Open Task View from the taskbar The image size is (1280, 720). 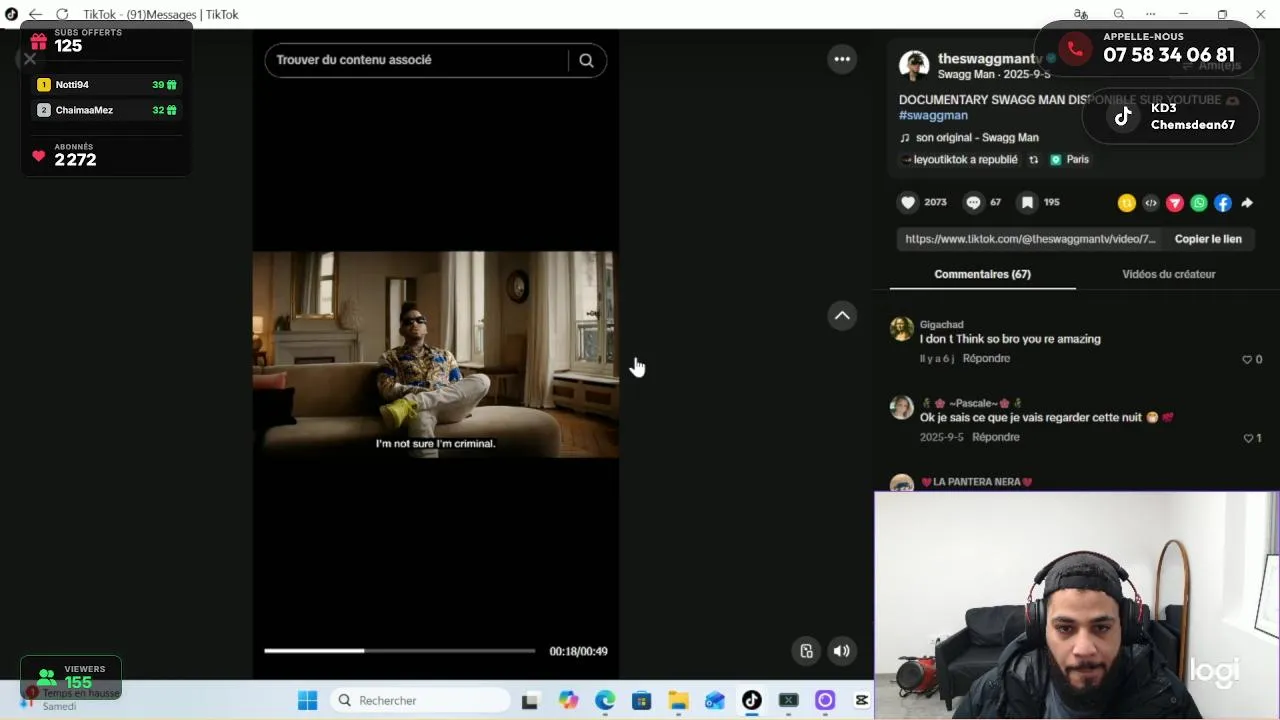[530, 700]
